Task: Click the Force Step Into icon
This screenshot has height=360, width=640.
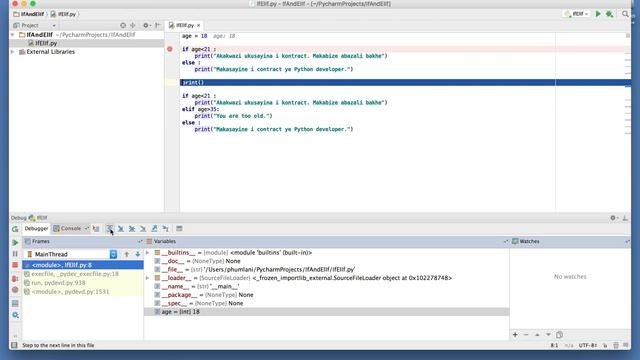Action: (143, 229)
